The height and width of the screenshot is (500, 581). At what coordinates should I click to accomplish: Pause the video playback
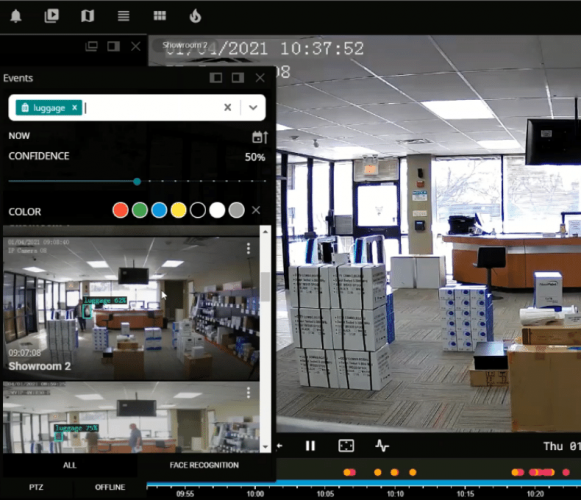tap(310, 446)
